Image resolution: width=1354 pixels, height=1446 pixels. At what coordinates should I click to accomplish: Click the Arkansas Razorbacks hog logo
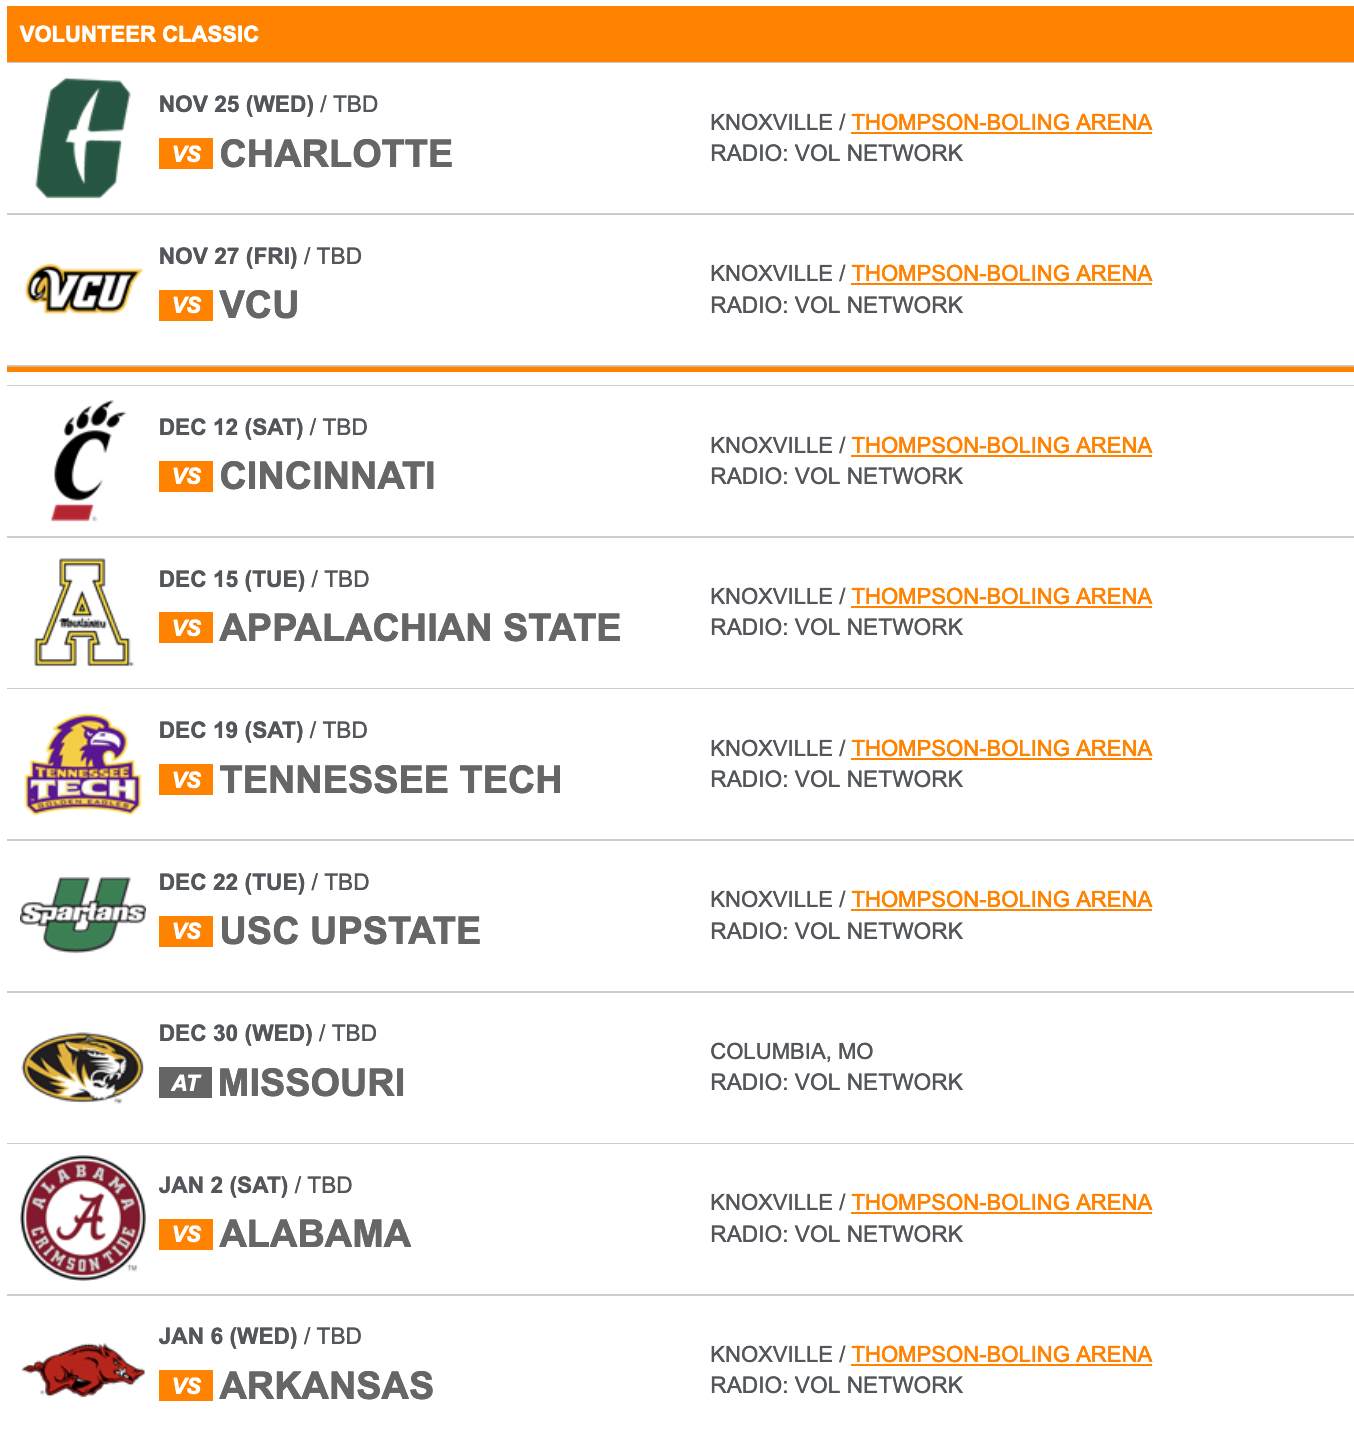[83, 1369]
